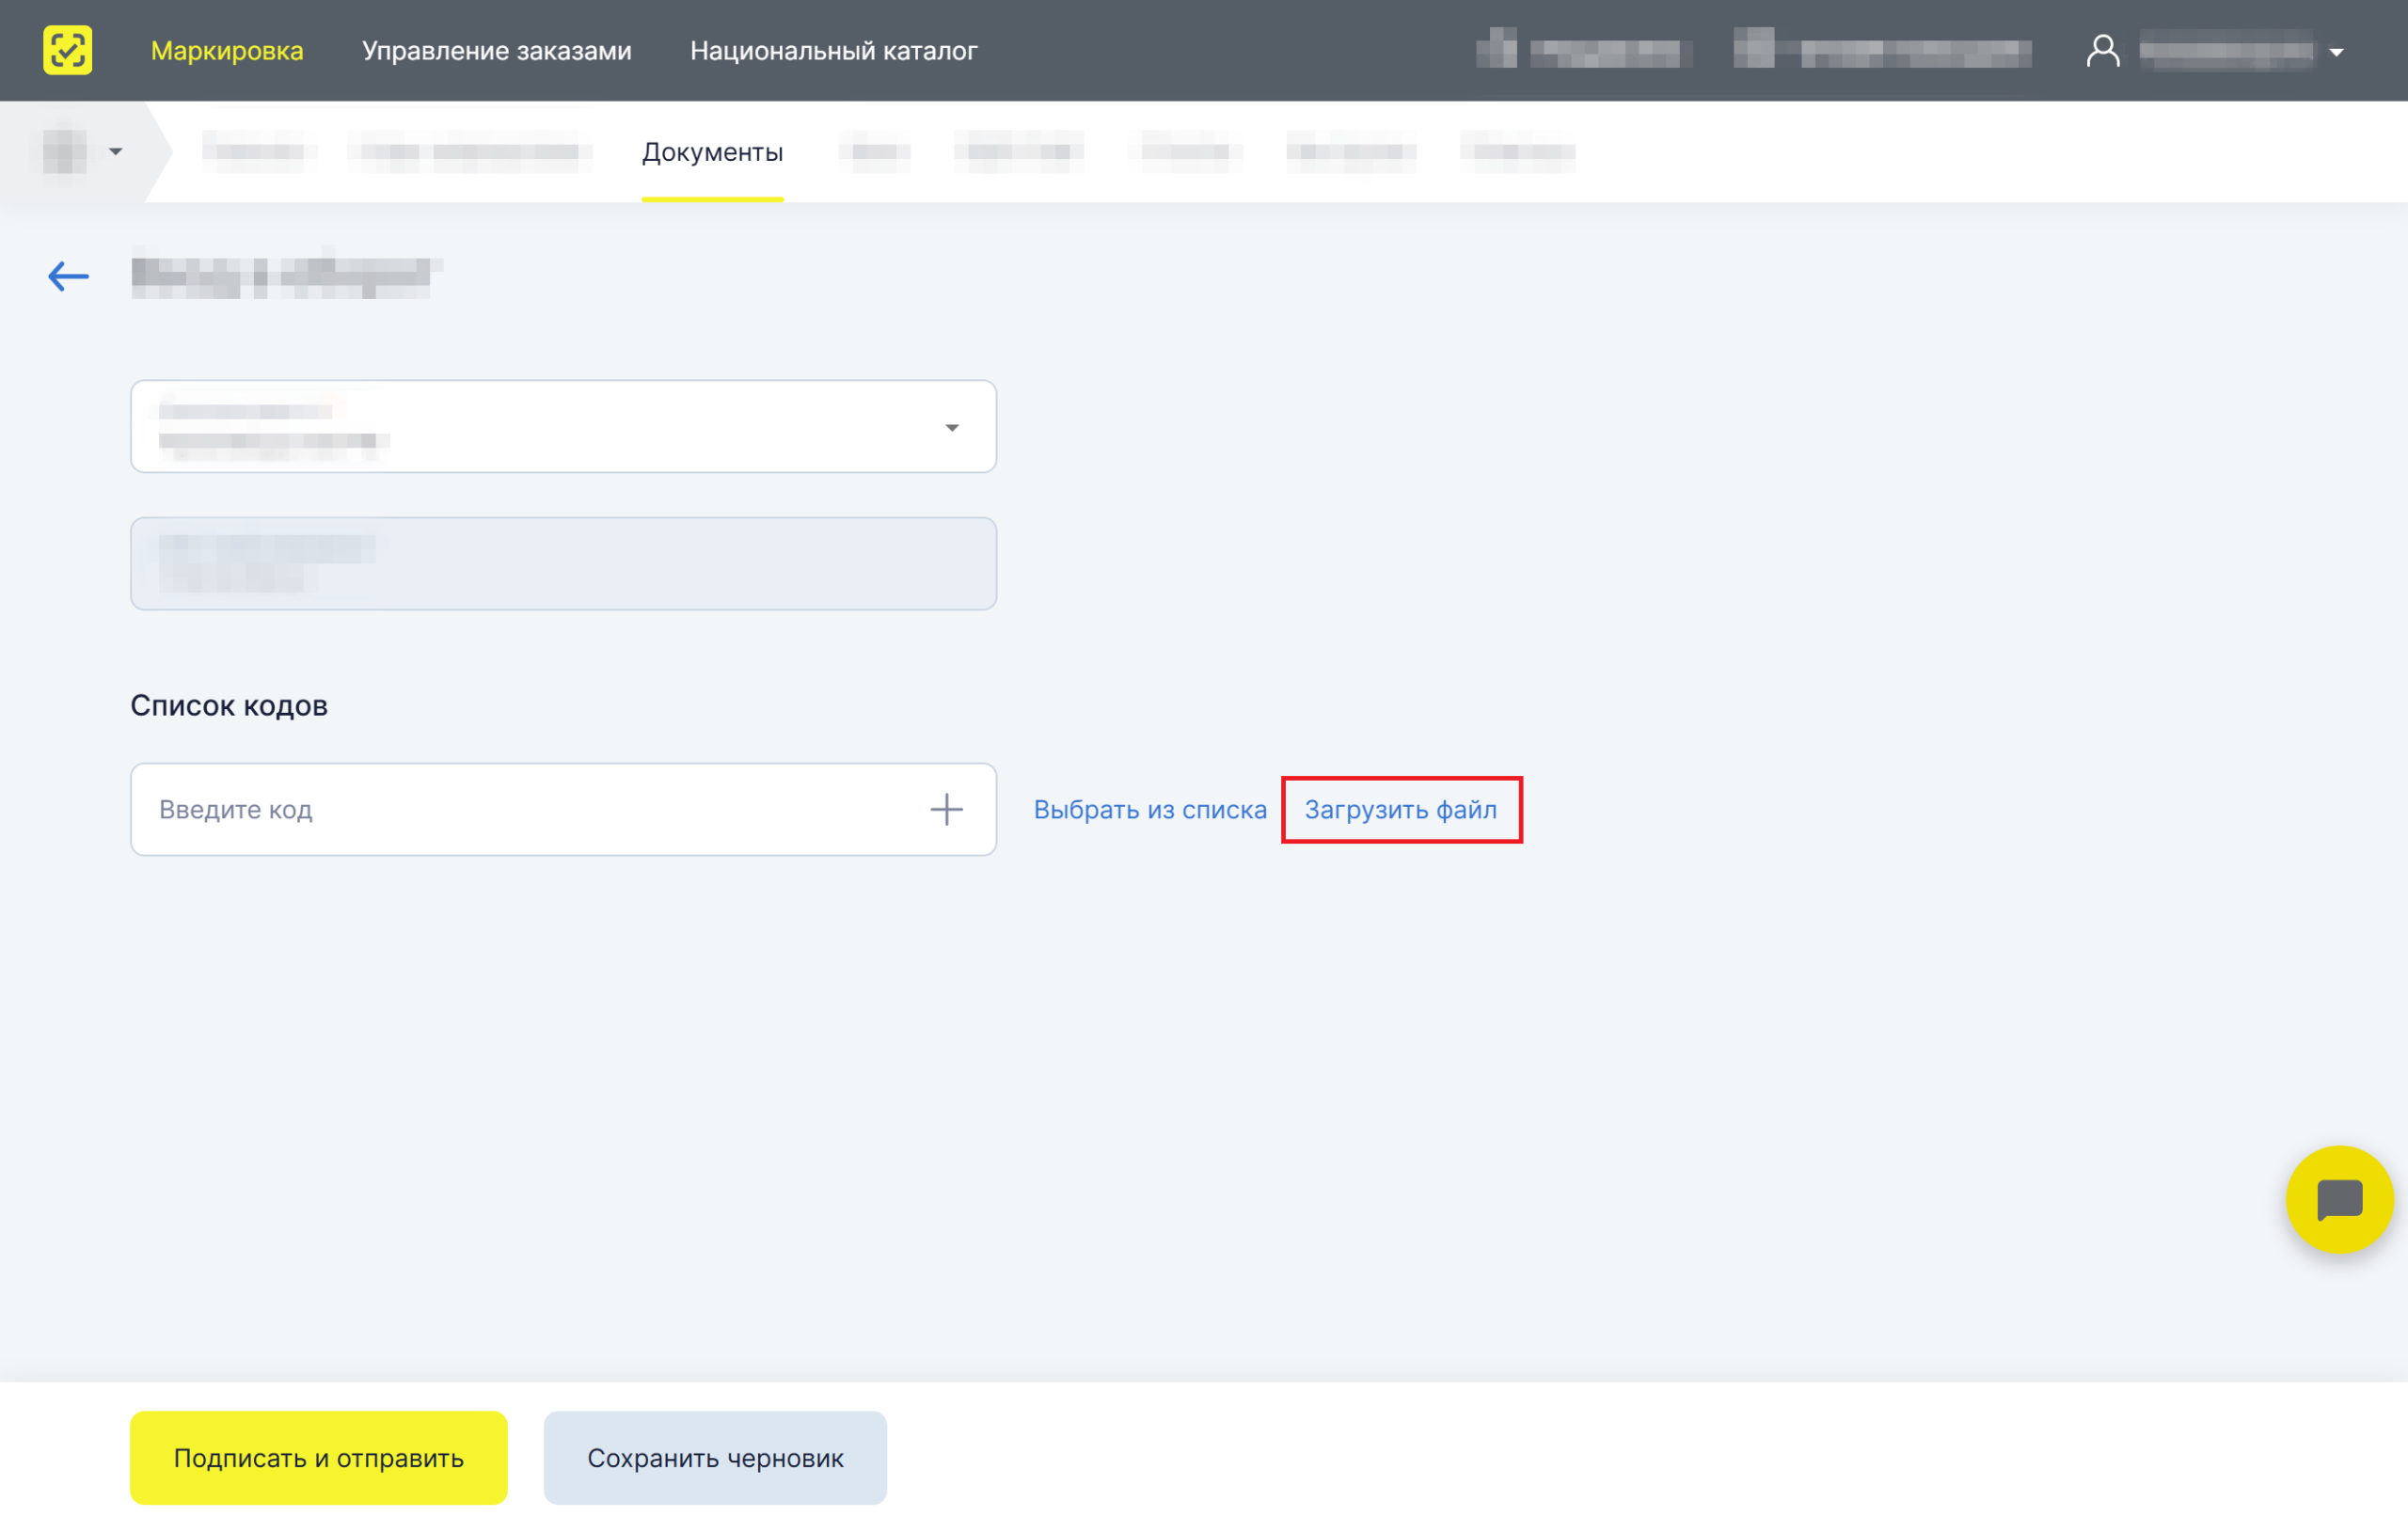The height and width of the screenshot is (1533, 2408).
Task: Expand the document type combo box
Action: coord(563,426)
